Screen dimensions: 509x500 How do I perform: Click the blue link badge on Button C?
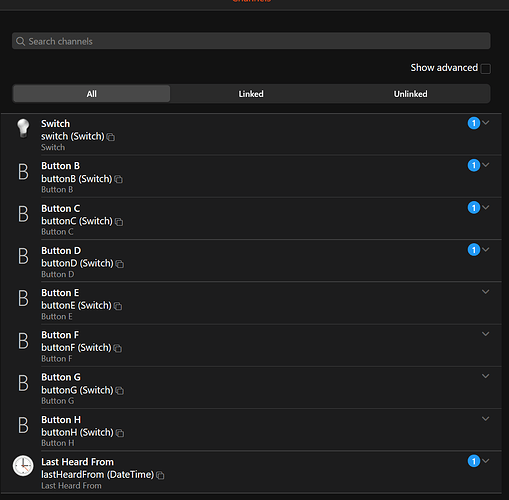point(474,208)
